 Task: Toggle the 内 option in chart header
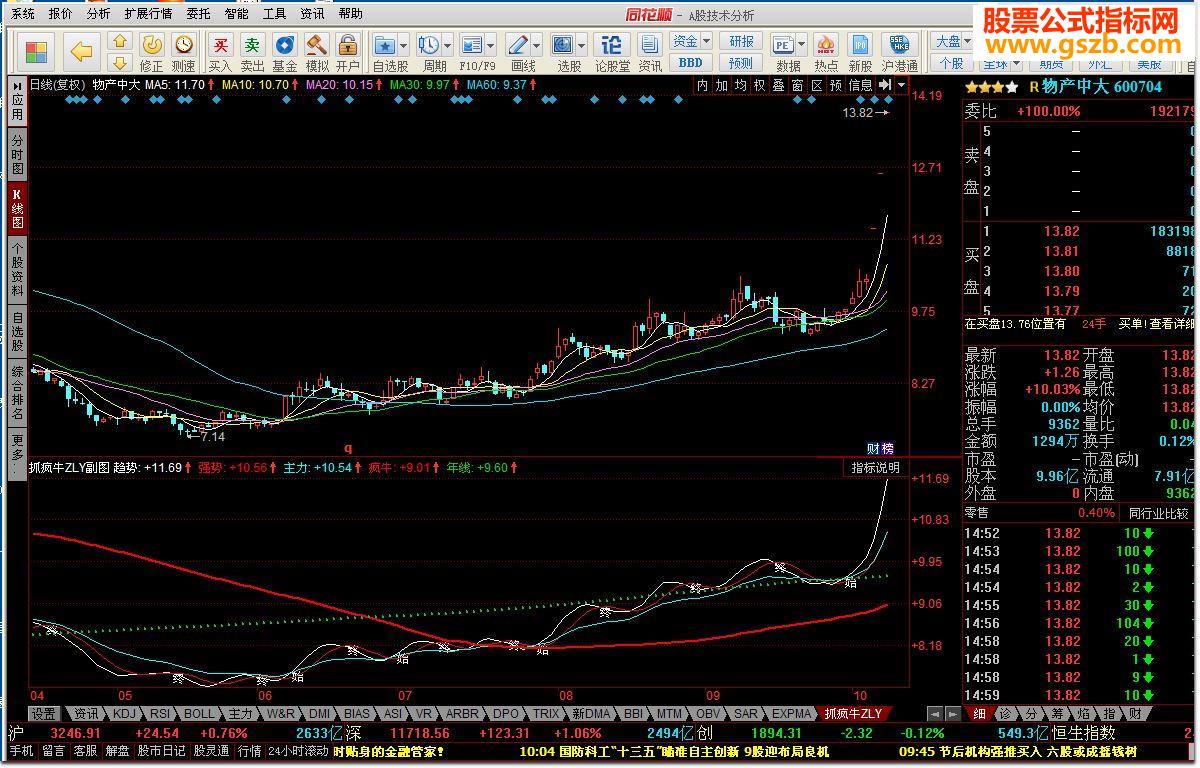click(703, 86)
